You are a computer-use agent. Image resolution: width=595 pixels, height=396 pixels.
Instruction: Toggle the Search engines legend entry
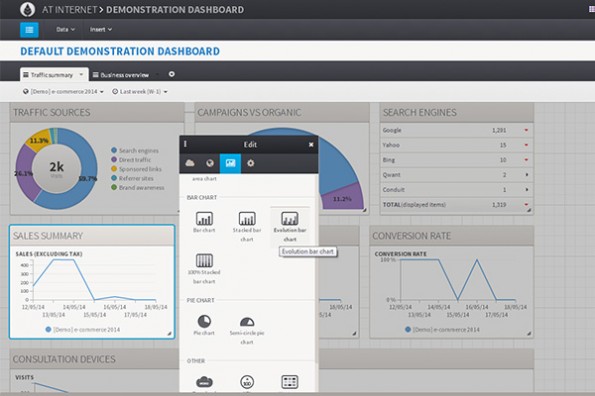click(x=135, y=151)
